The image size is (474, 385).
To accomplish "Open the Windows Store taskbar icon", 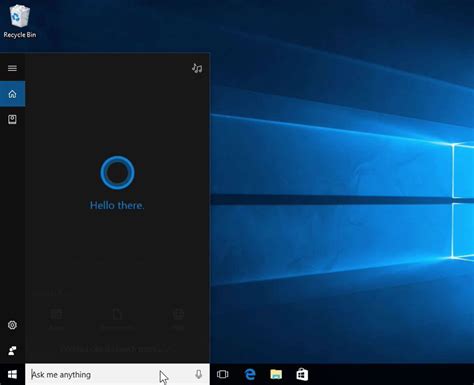I will tap(302, 374).
